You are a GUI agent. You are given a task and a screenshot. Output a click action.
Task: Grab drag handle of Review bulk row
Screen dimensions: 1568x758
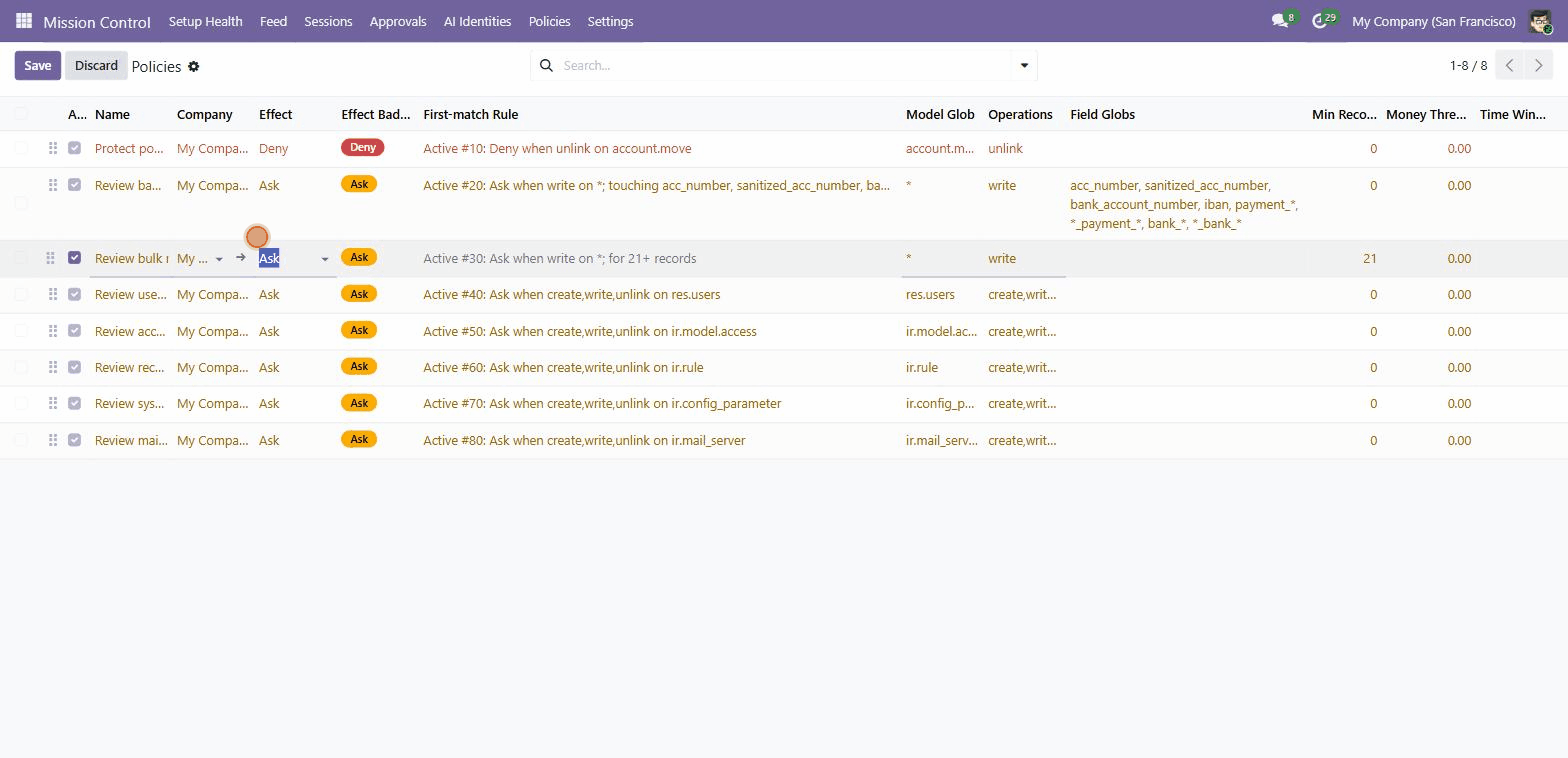pos(50,258)
